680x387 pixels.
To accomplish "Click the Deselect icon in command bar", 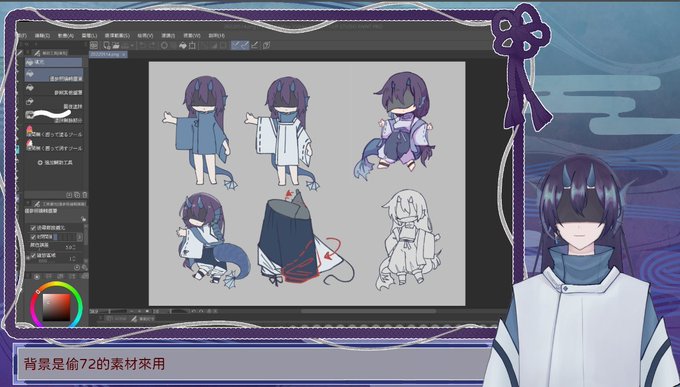I will pos(204,46).
